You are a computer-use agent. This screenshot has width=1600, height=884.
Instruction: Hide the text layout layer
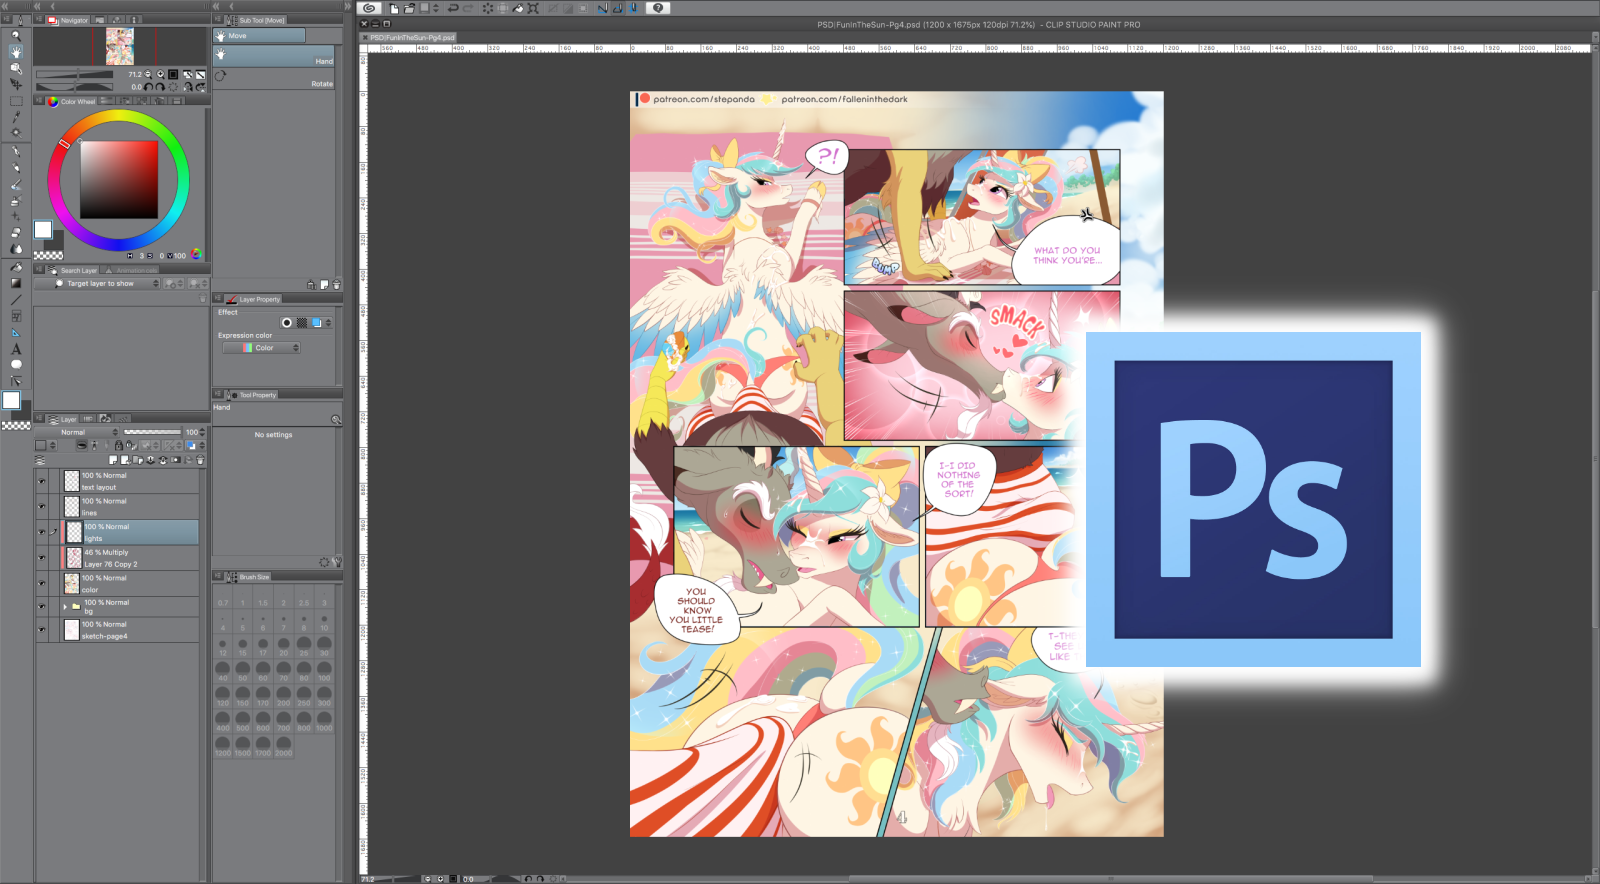point(42,481)
